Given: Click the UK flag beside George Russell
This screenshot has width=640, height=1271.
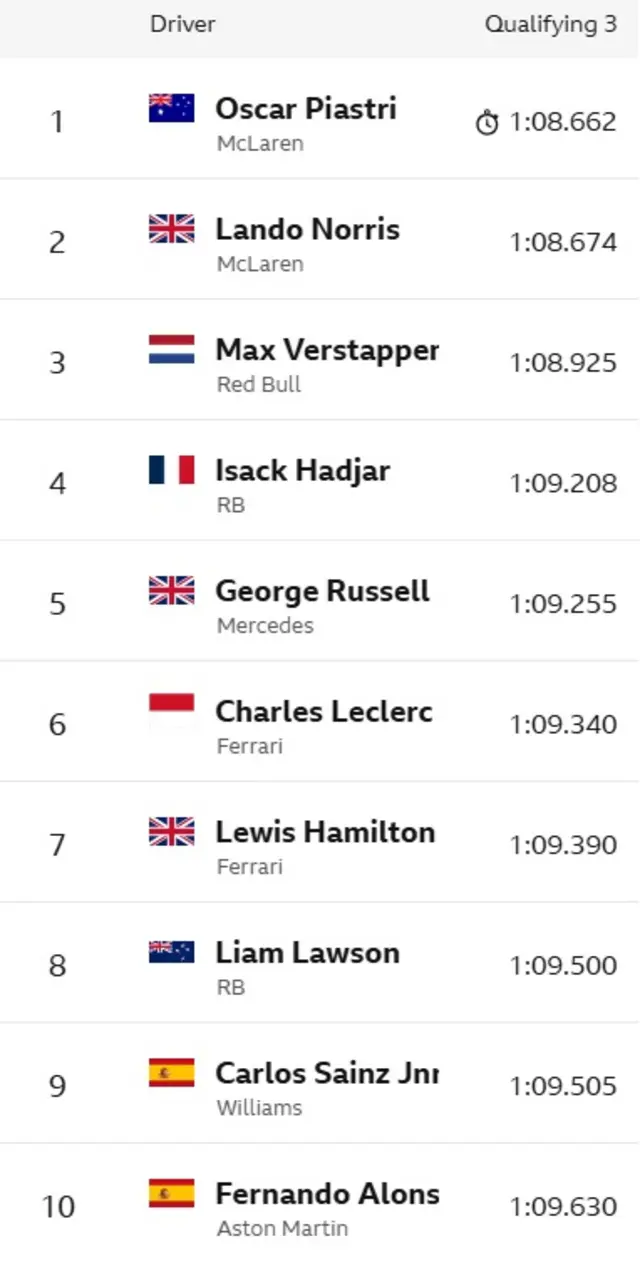Looking at the screenshot, I should (171, 590).
